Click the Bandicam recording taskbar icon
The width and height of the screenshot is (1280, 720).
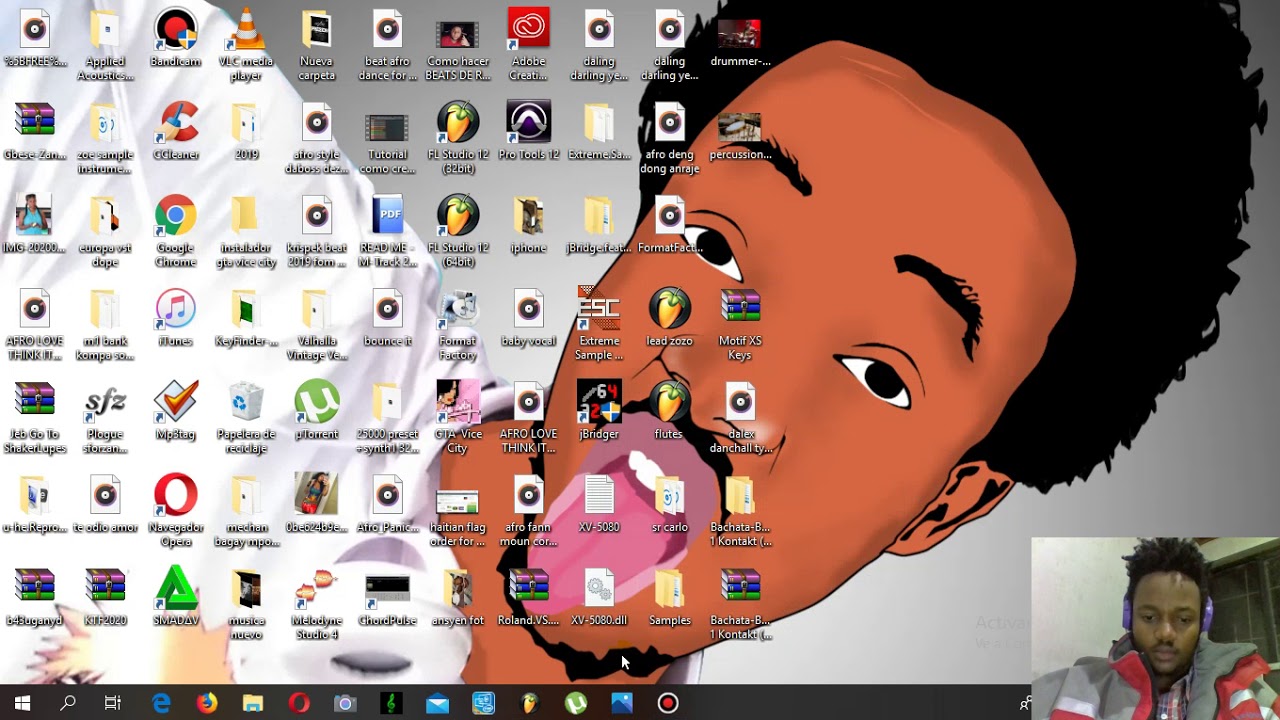click(668, 703)
